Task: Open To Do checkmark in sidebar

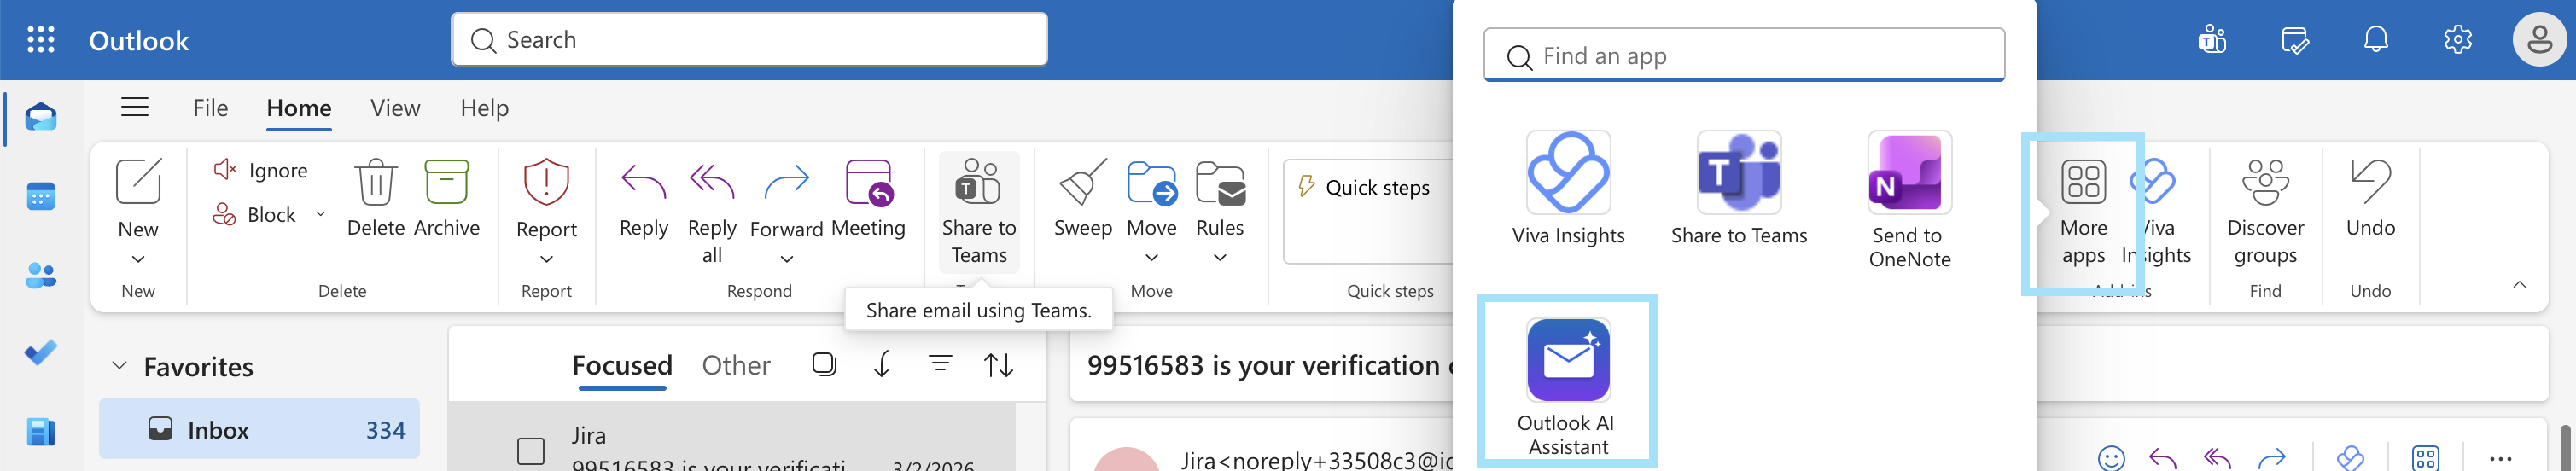Action: click(x=41, y=353)
